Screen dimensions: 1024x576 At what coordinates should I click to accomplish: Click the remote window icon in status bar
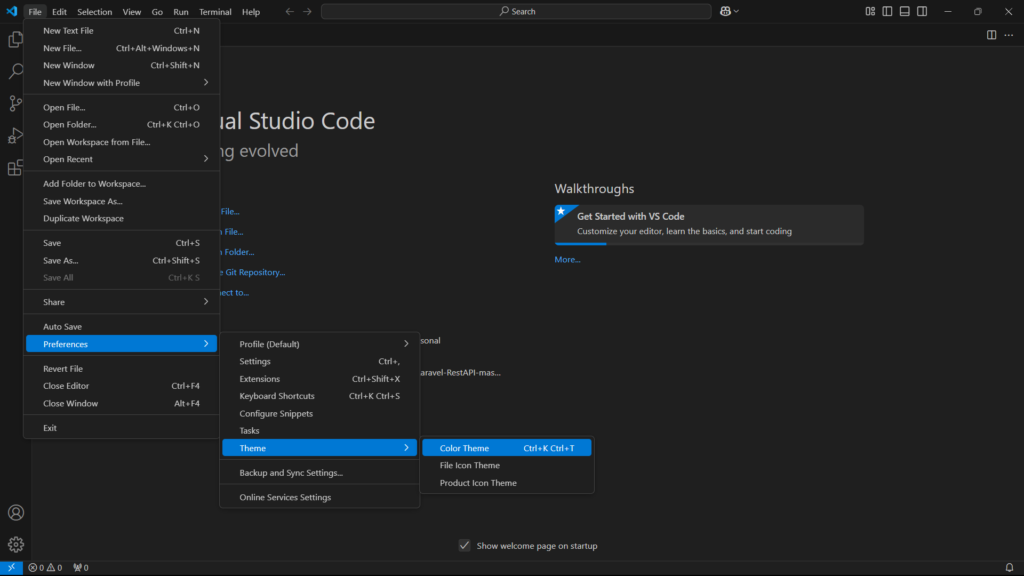tap(11, 568)
